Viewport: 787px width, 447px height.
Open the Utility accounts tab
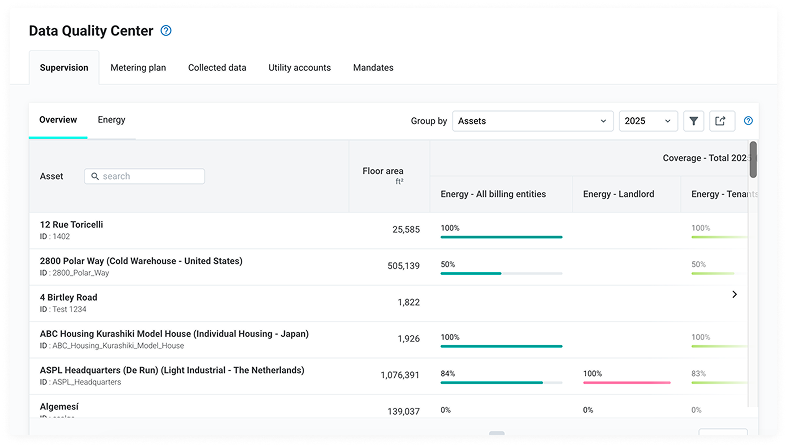pyautogui.click(x=299, y=68)
